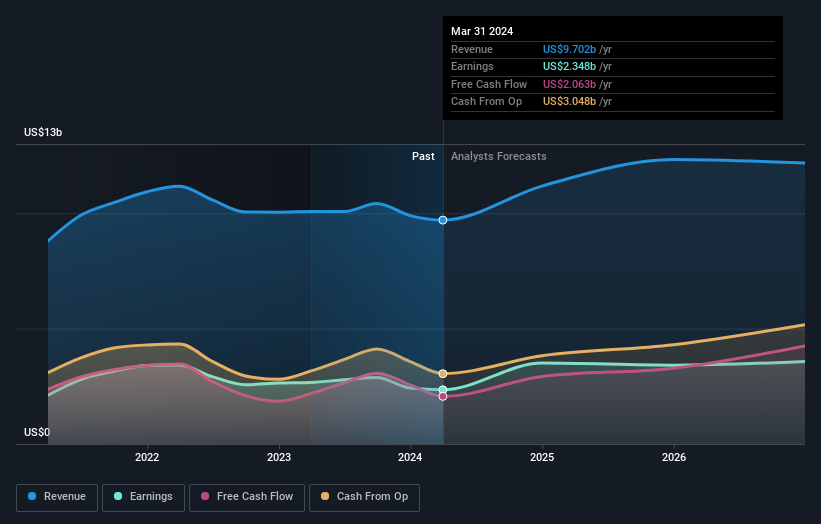This screenshot has height=524, width=821.
Task: Click the US$0 axis label
Action: click(37, 432)
